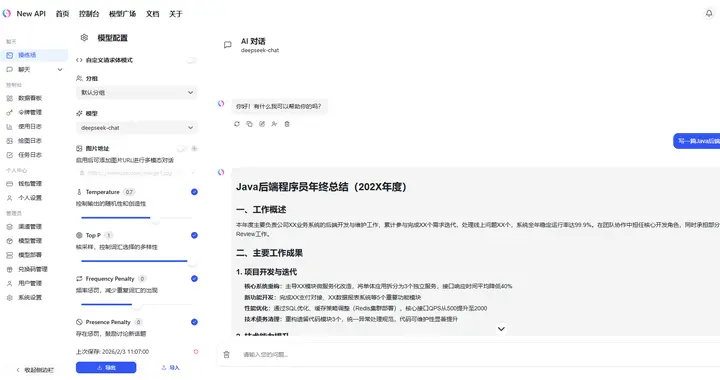Open the 控制台 nav item
The height and width of the screenshot is (380, 720).
coord(89,14)
